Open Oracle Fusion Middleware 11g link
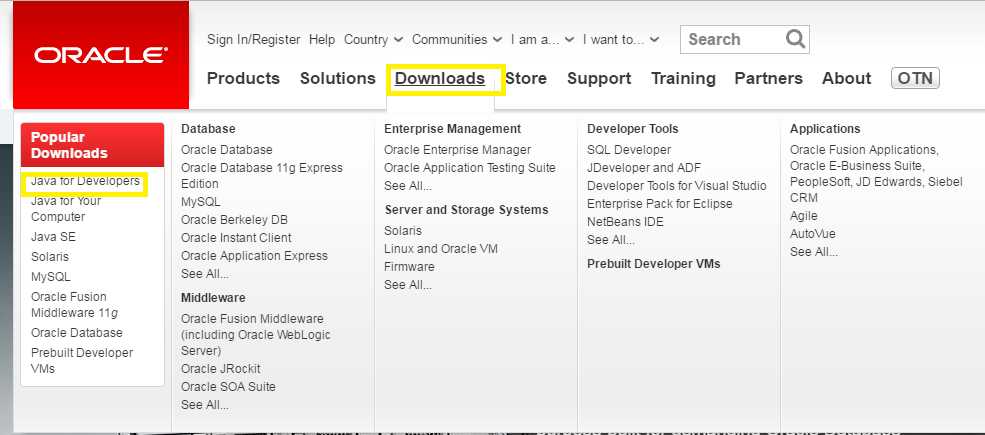 point(74,304)
